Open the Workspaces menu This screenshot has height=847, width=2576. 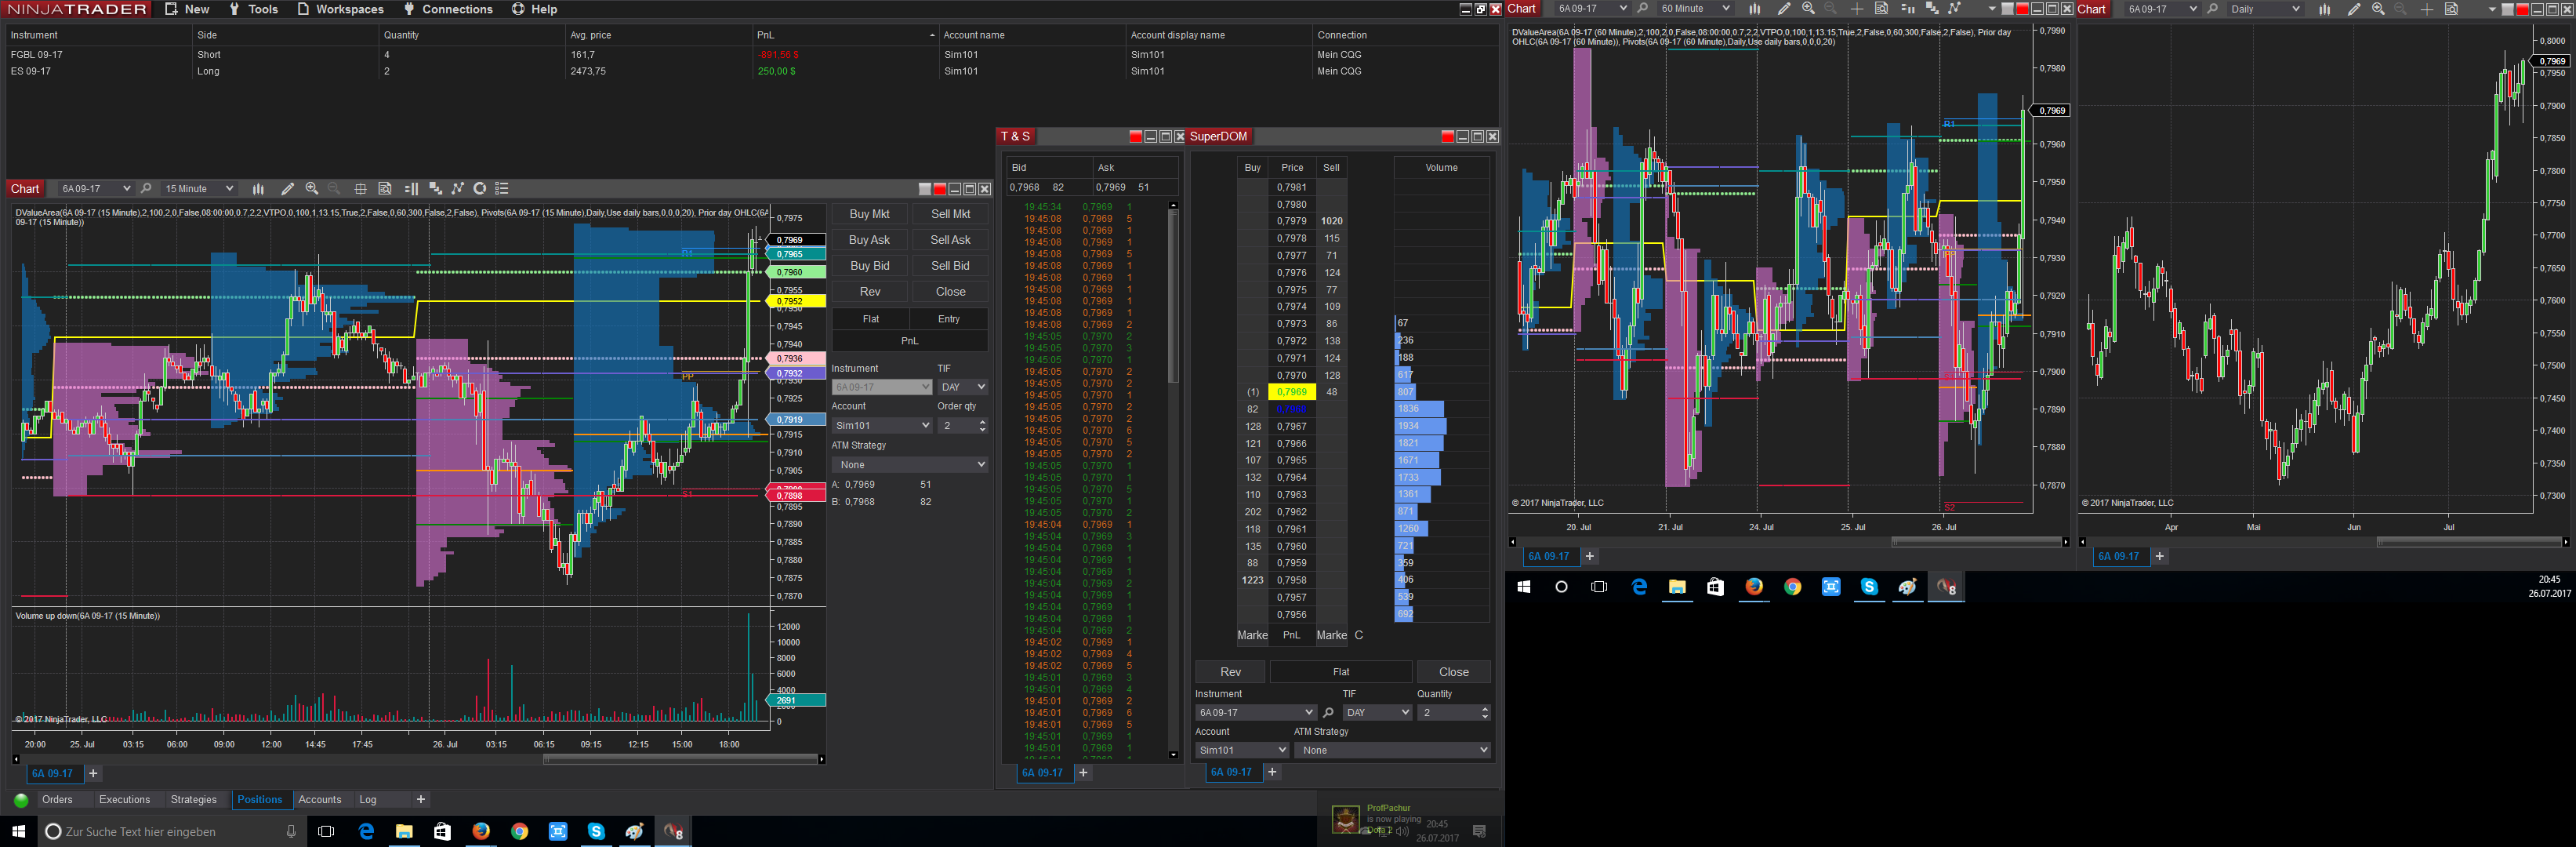(x=340, y=9)
